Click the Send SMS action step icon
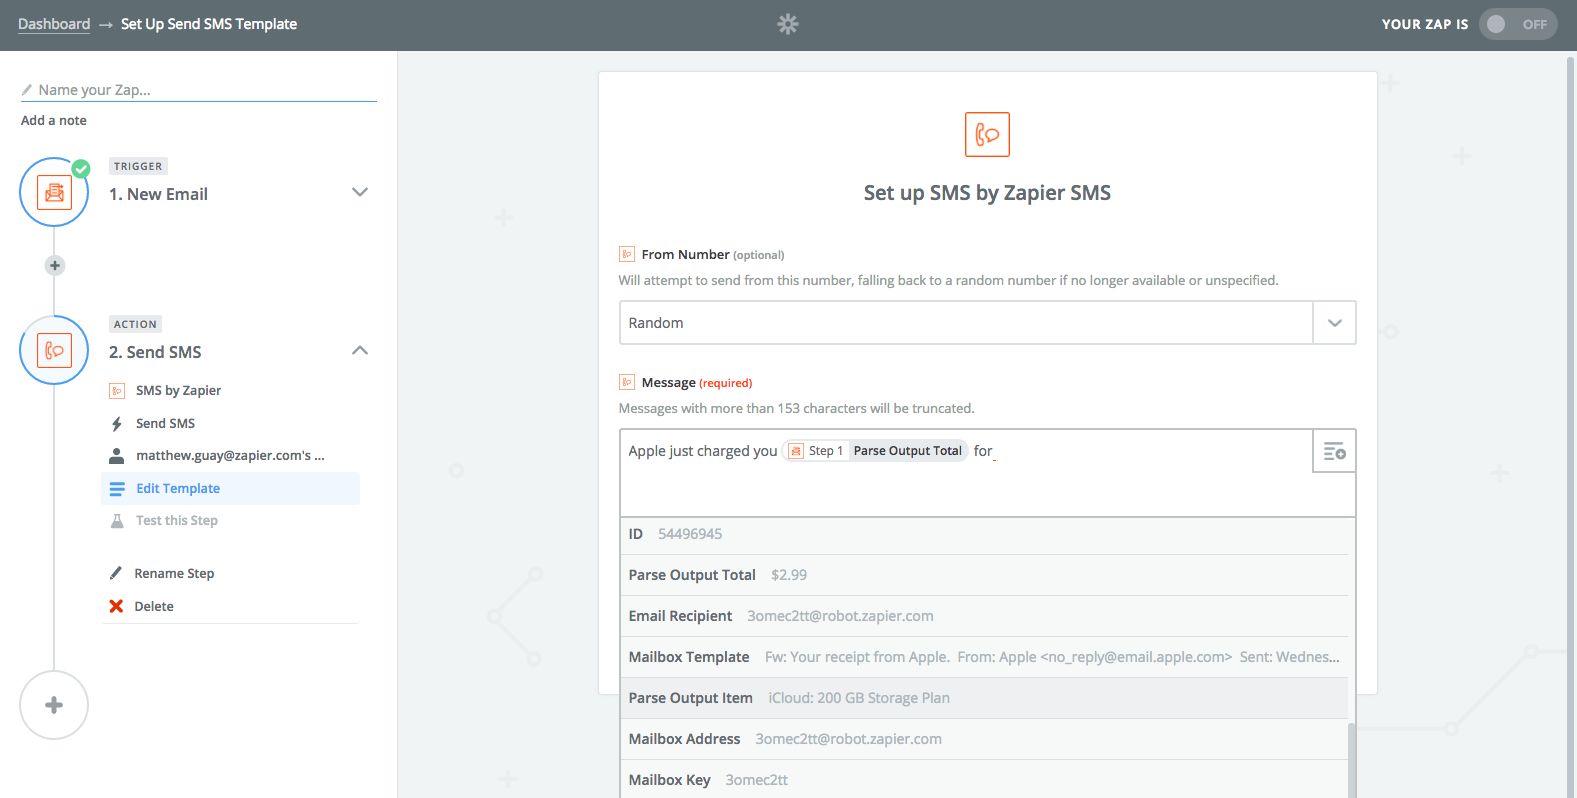1577x798 pixels. pos(54,350)
